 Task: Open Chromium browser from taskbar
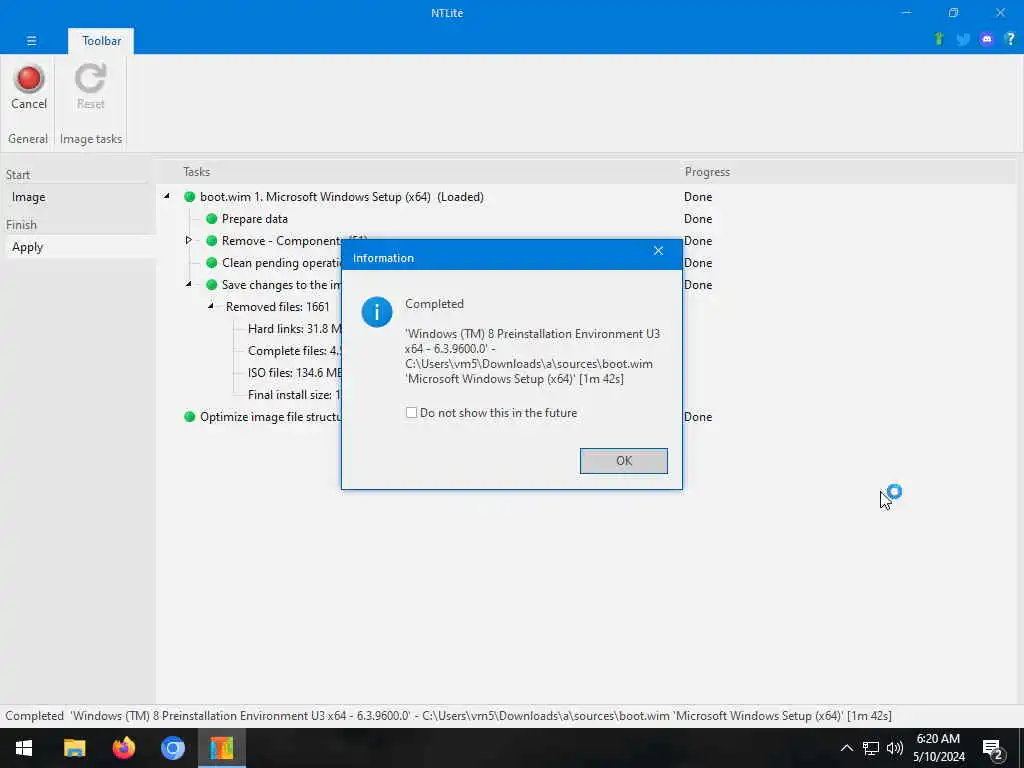172,748
